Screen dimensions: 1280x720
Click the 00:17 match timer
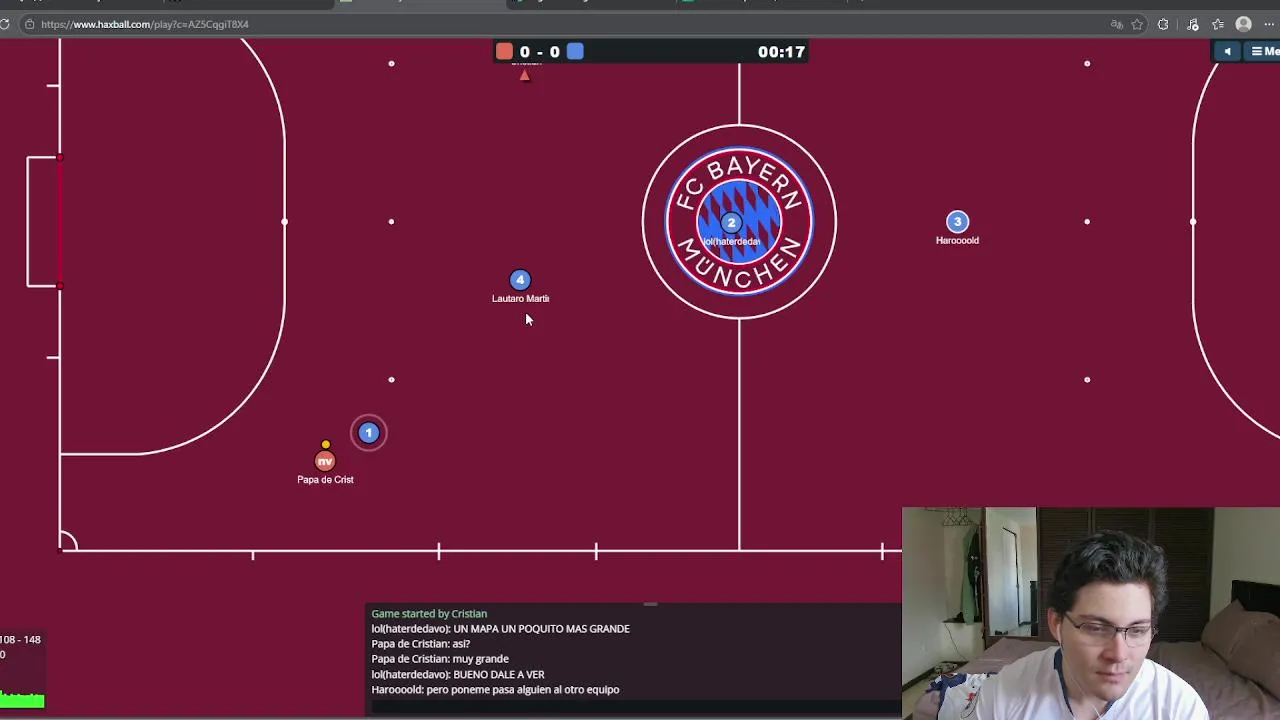coord(781,52)
